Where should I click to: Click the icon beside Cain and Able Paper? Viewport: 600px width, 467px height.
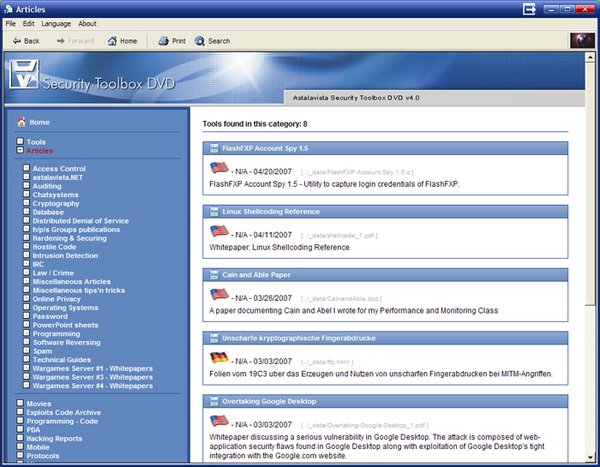pos(213,274)
